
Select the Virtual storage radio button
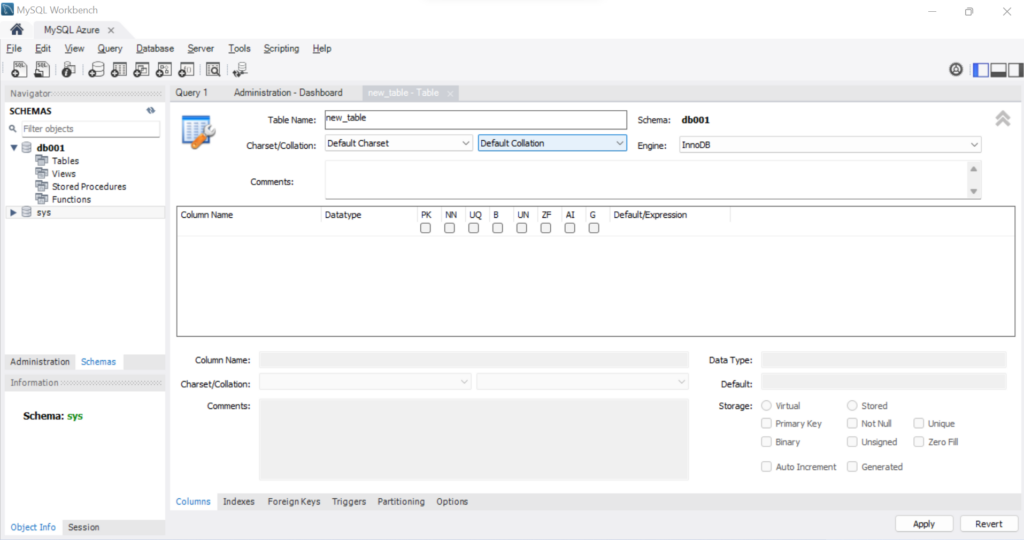coord(767,405)
